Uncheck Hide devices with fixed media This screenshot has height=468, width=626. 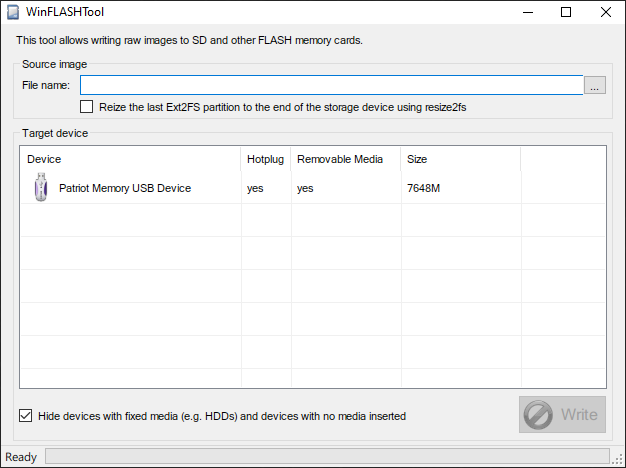click(26, 416)
